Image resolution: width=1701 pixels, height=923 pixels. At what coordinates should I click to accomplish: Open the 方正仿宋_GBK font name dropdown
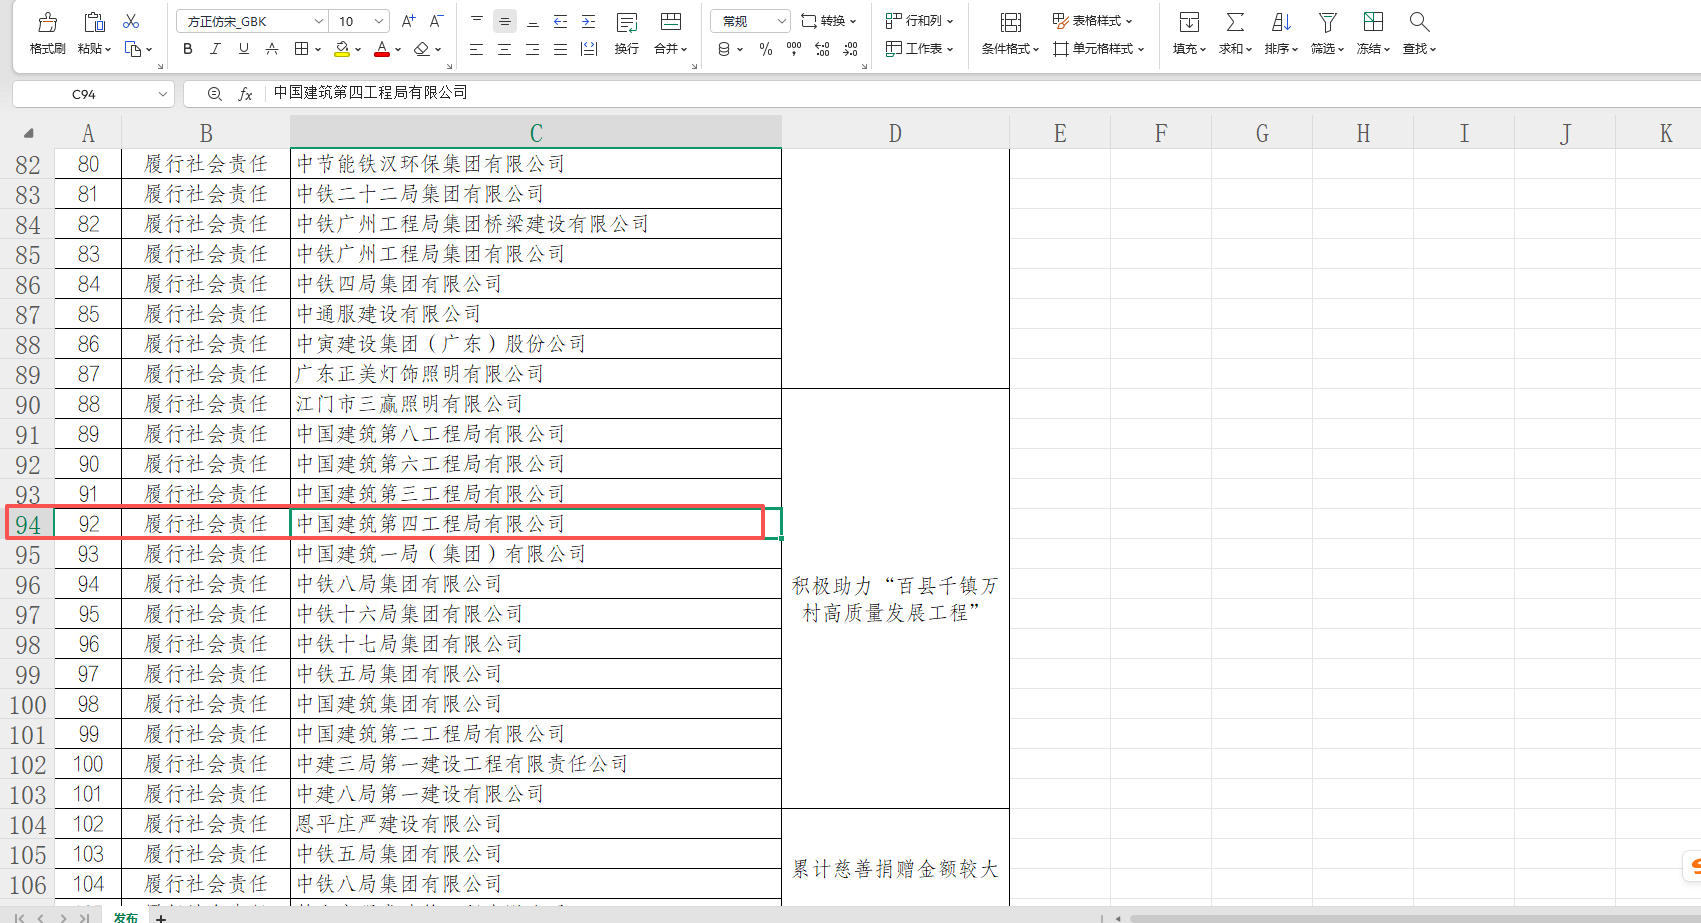318,21
